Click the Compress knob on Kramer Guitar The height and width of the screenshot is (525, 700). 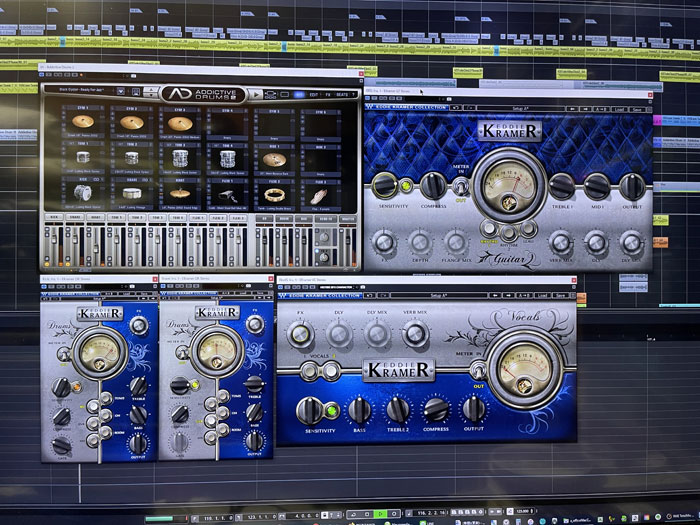(433, 185)
